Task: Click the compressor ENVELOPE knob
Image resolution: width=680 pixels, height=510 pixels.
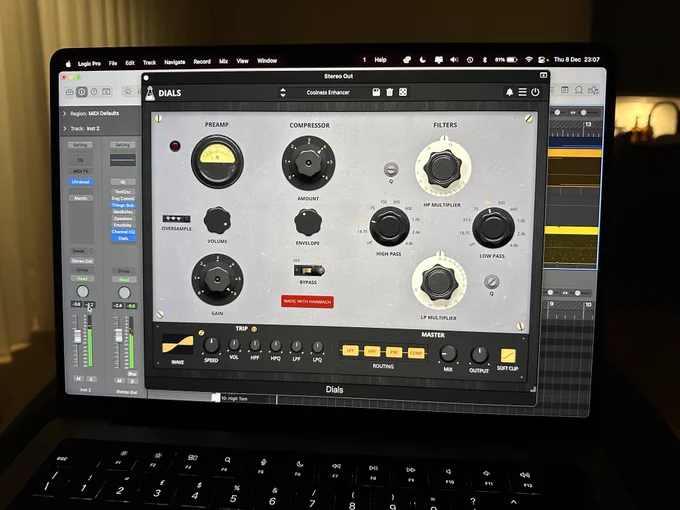Action: [308, 222]
